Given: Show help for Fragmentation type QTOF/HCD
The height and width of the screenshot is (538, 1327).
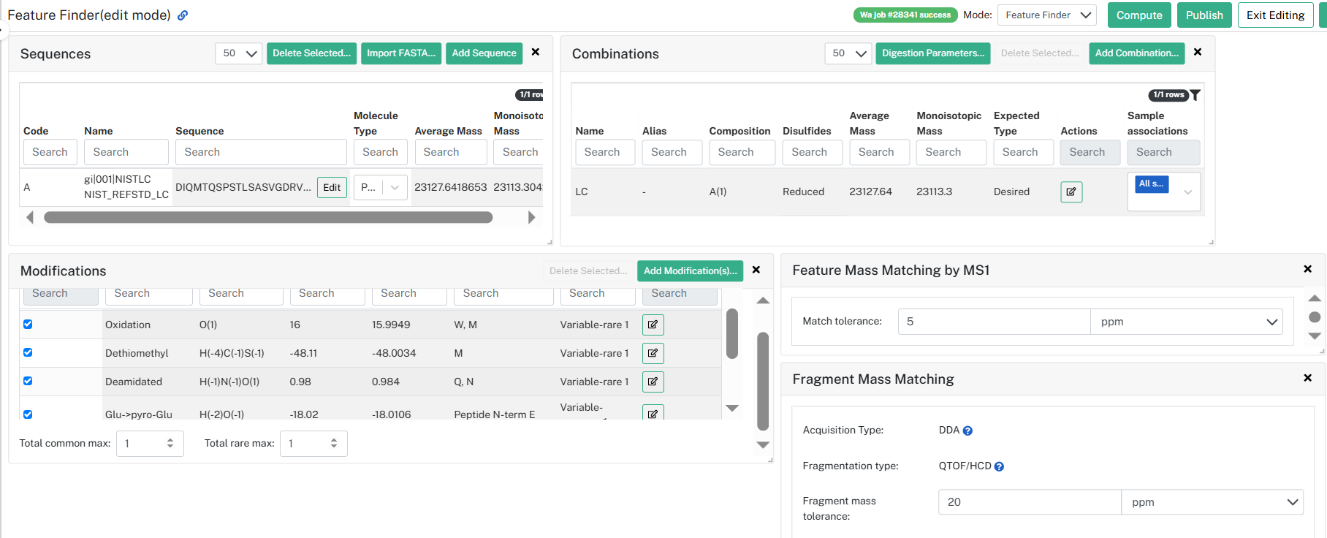Looking at the screenshot, I should click(x=999, y=466).
